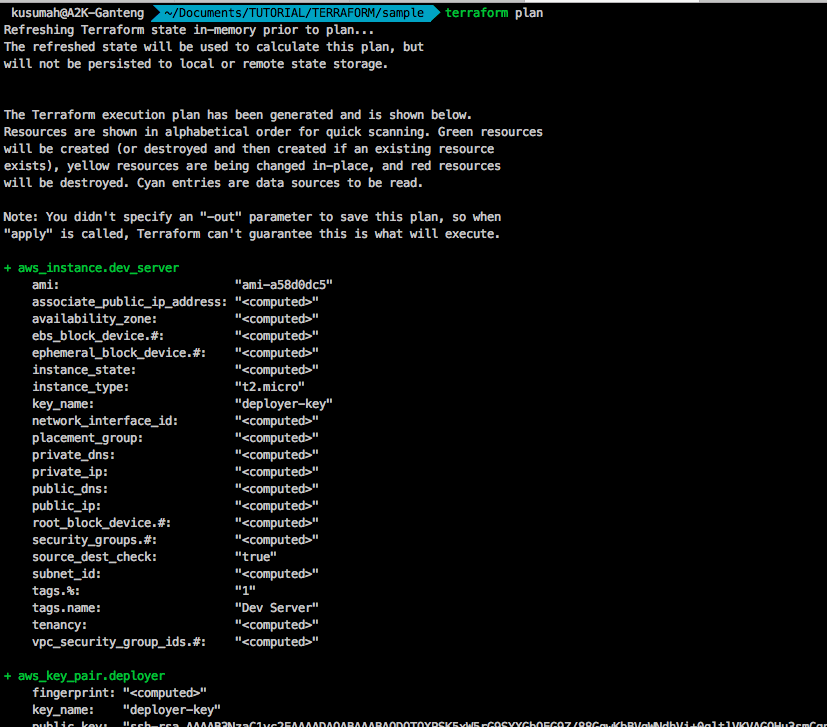Click the subnet_id attribute name

click(x=66, y=574)
